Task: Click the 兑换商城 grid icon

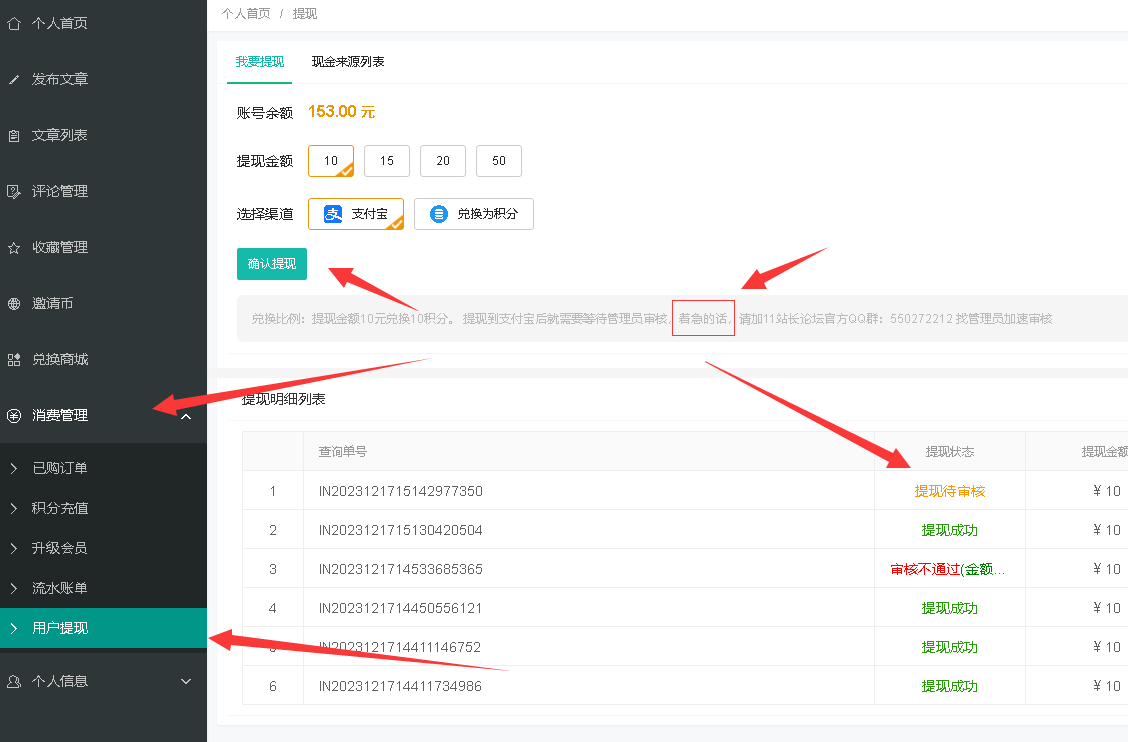Action: click(x=14, y=359)
